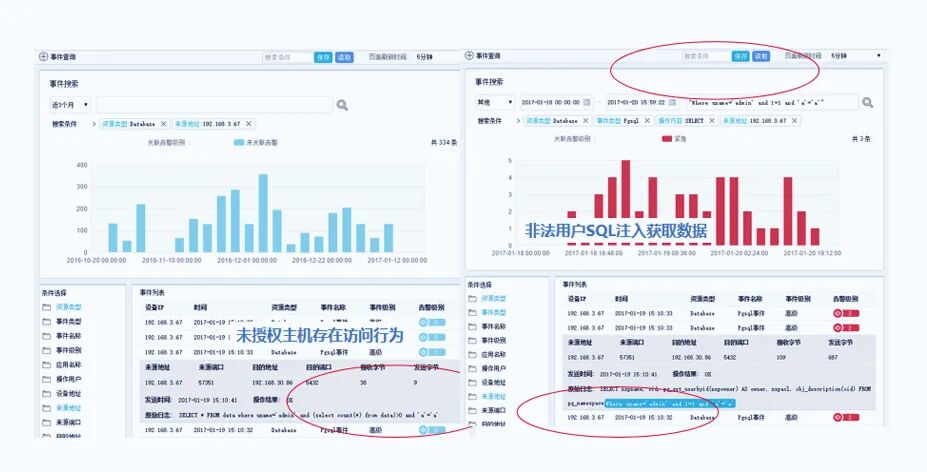Click 设备IP column header in blue-chart panel
The height and width of the screenshot is (472, 927).
point(154,308)
